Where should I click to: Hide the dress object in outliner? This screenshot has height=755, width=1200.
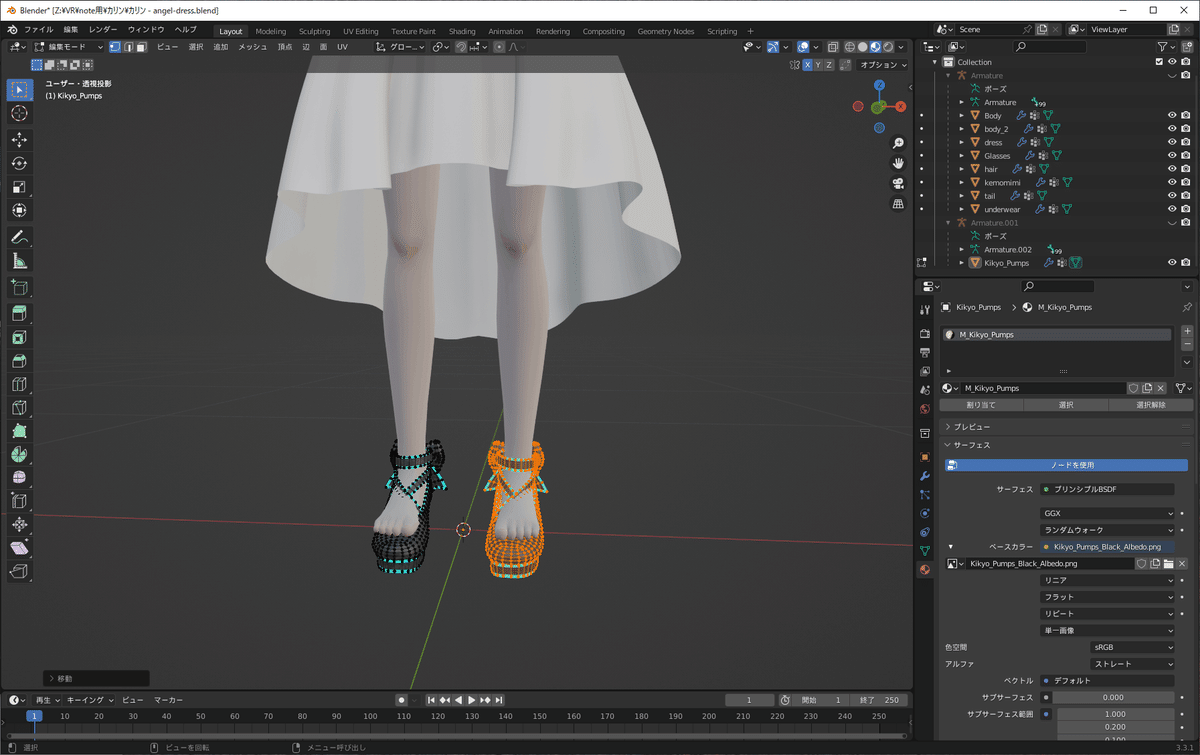tap(1172, 142)
